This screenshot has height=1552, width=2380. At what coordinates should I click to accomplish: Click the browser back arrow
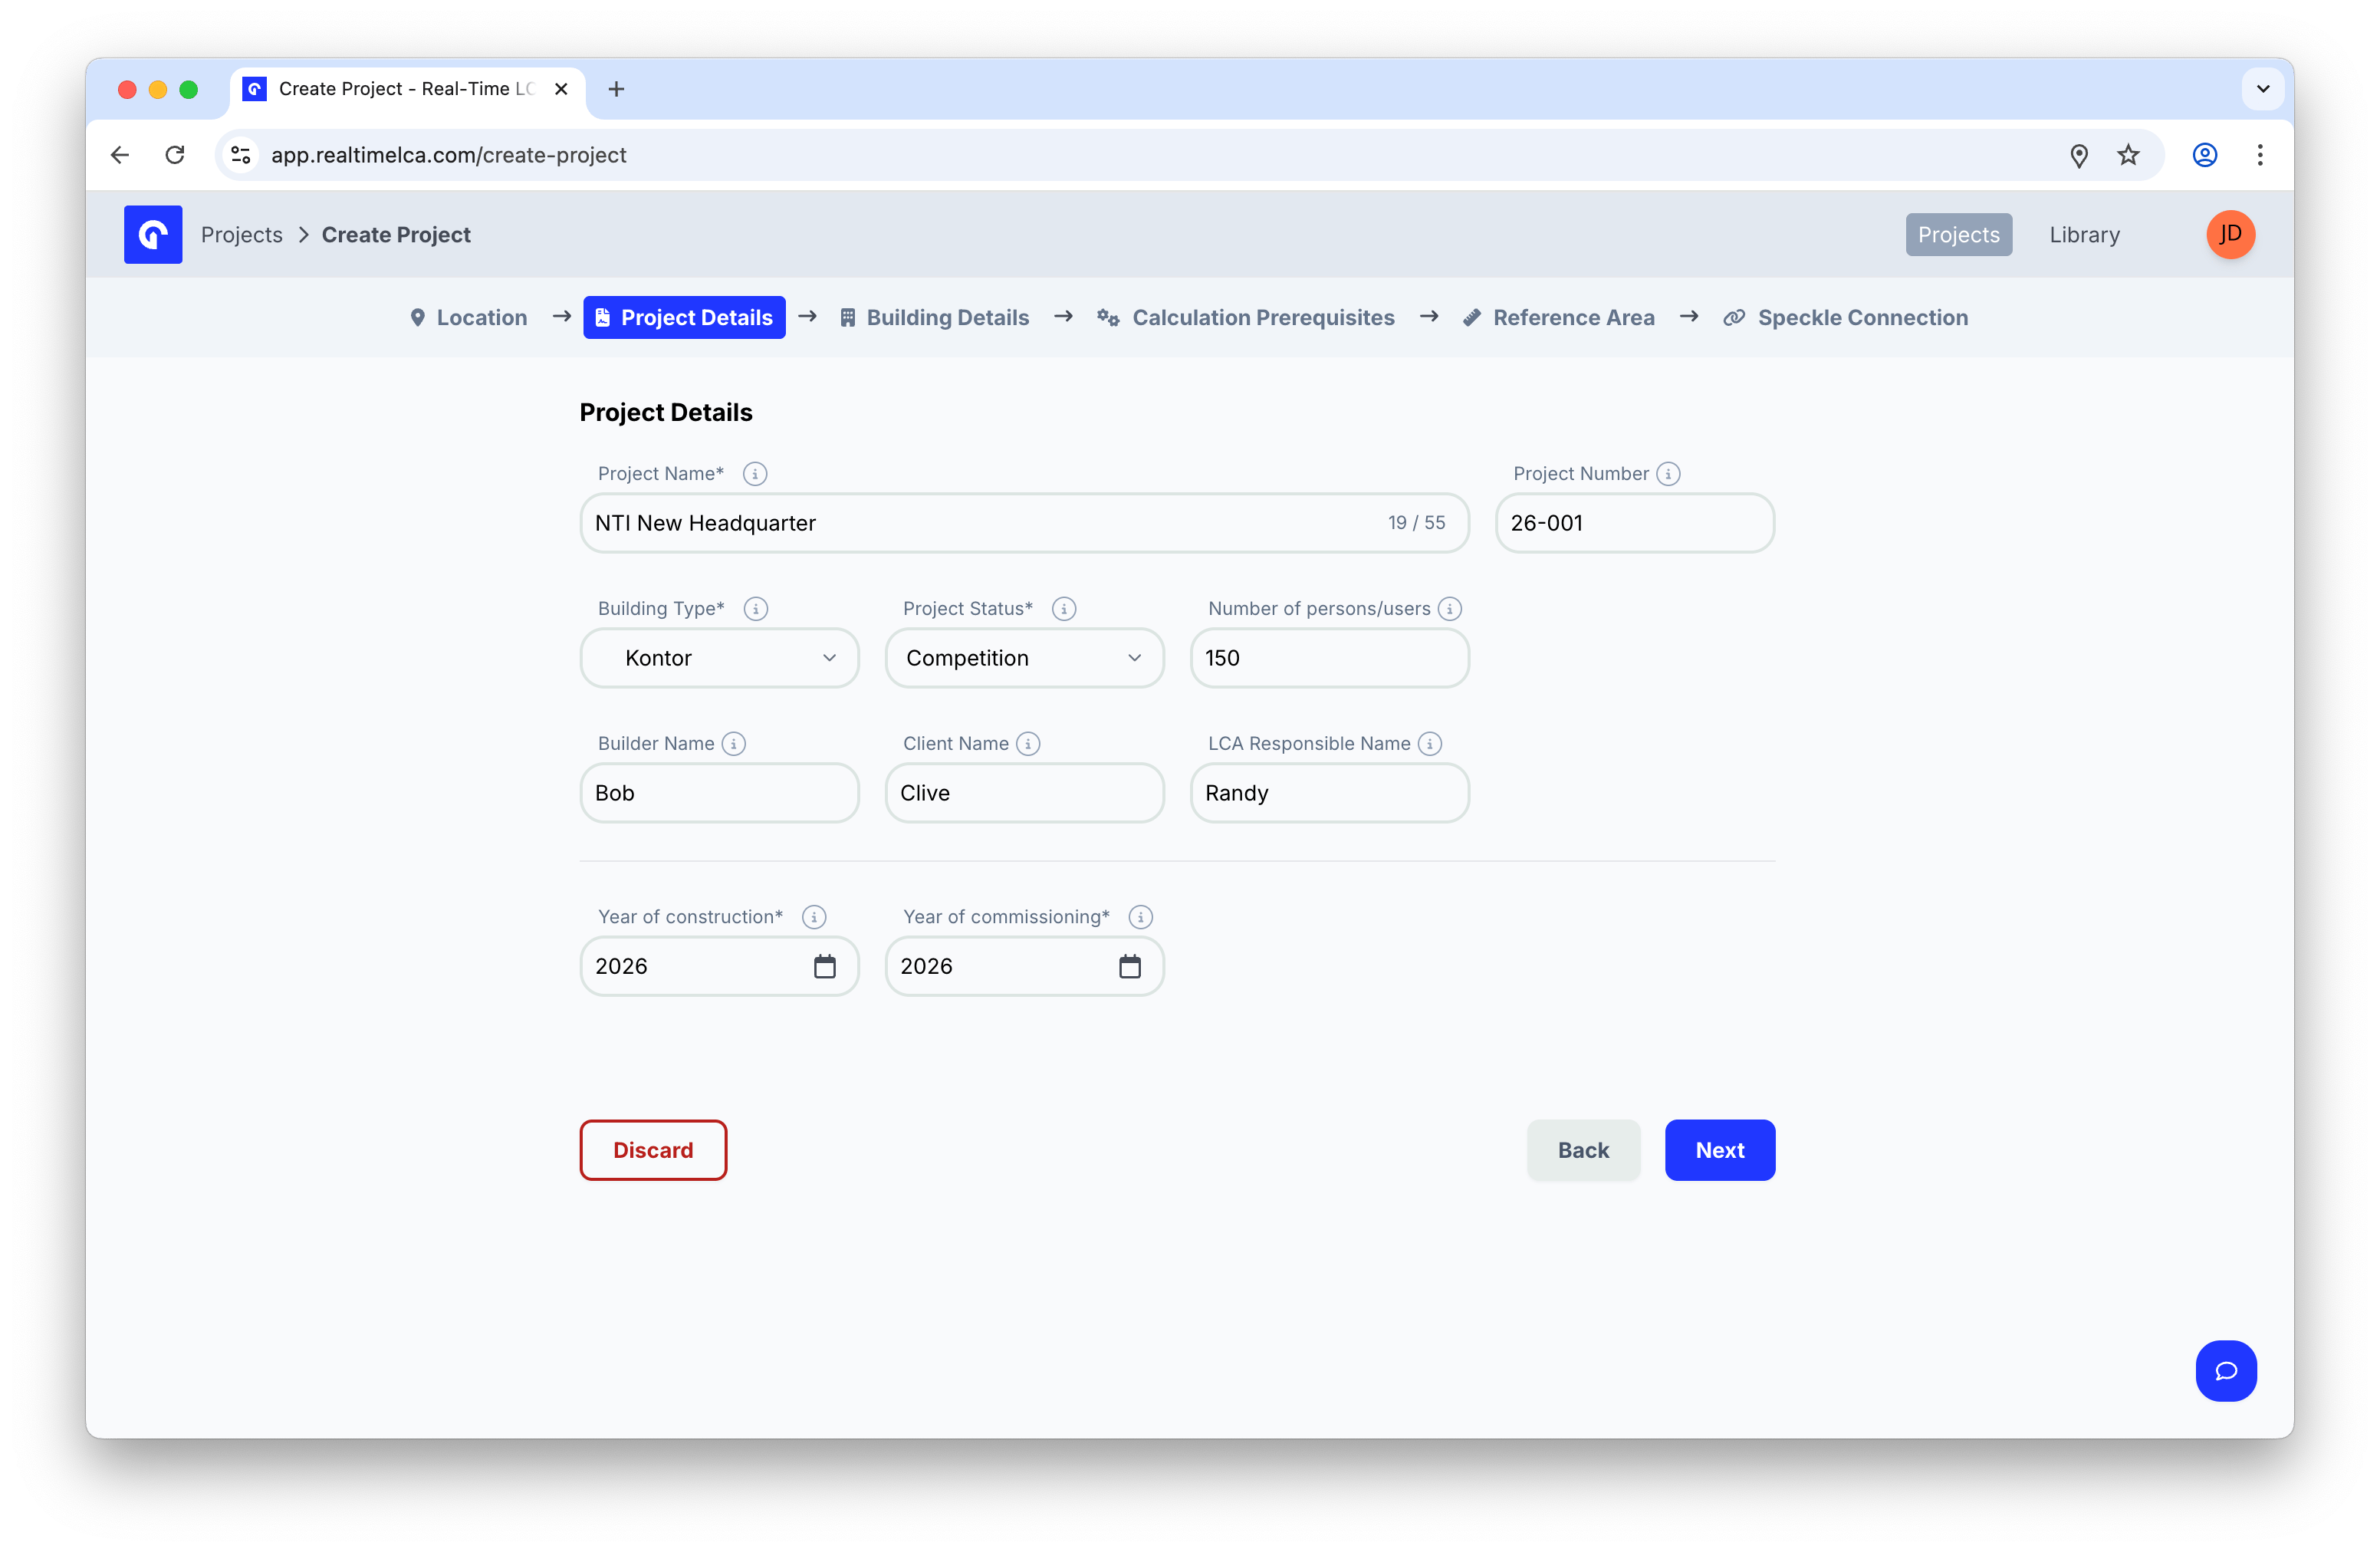coord(120,155)
